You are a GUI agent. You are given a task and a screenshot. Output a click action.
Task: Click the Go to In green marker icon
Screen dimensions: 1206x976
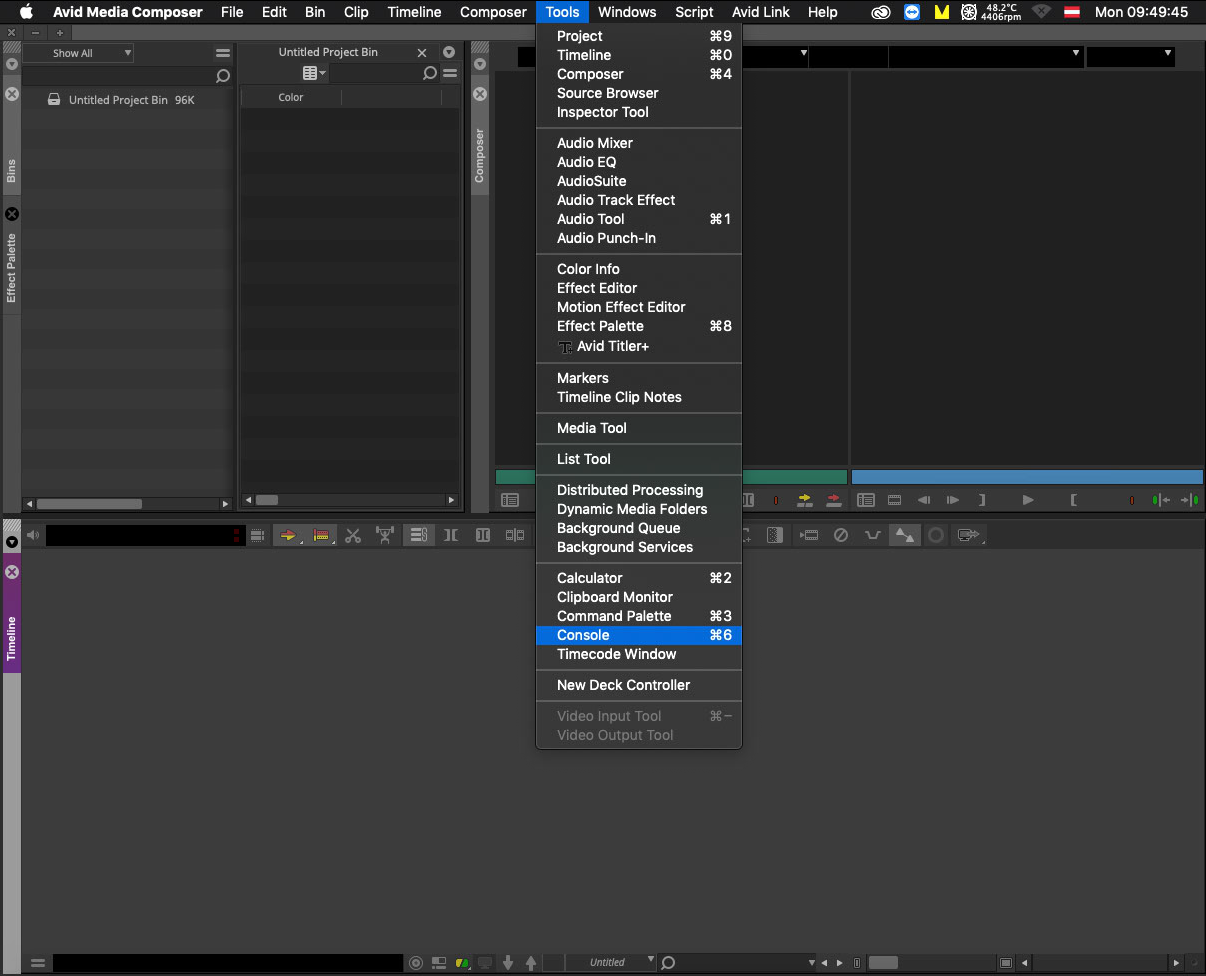(1160, 500)
